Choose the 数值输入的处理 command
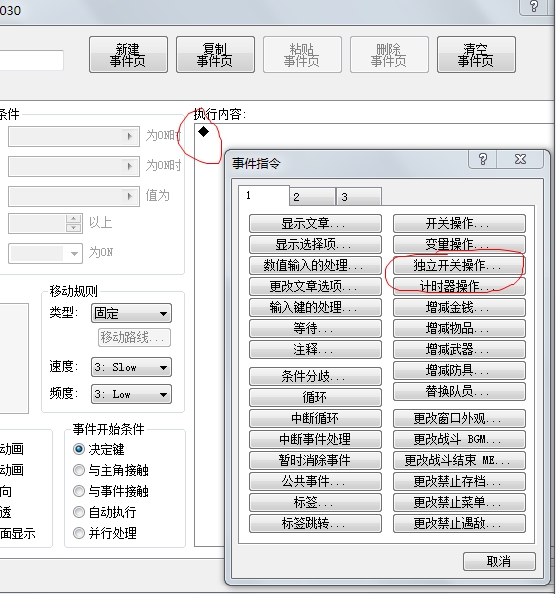 pos(315,265)
